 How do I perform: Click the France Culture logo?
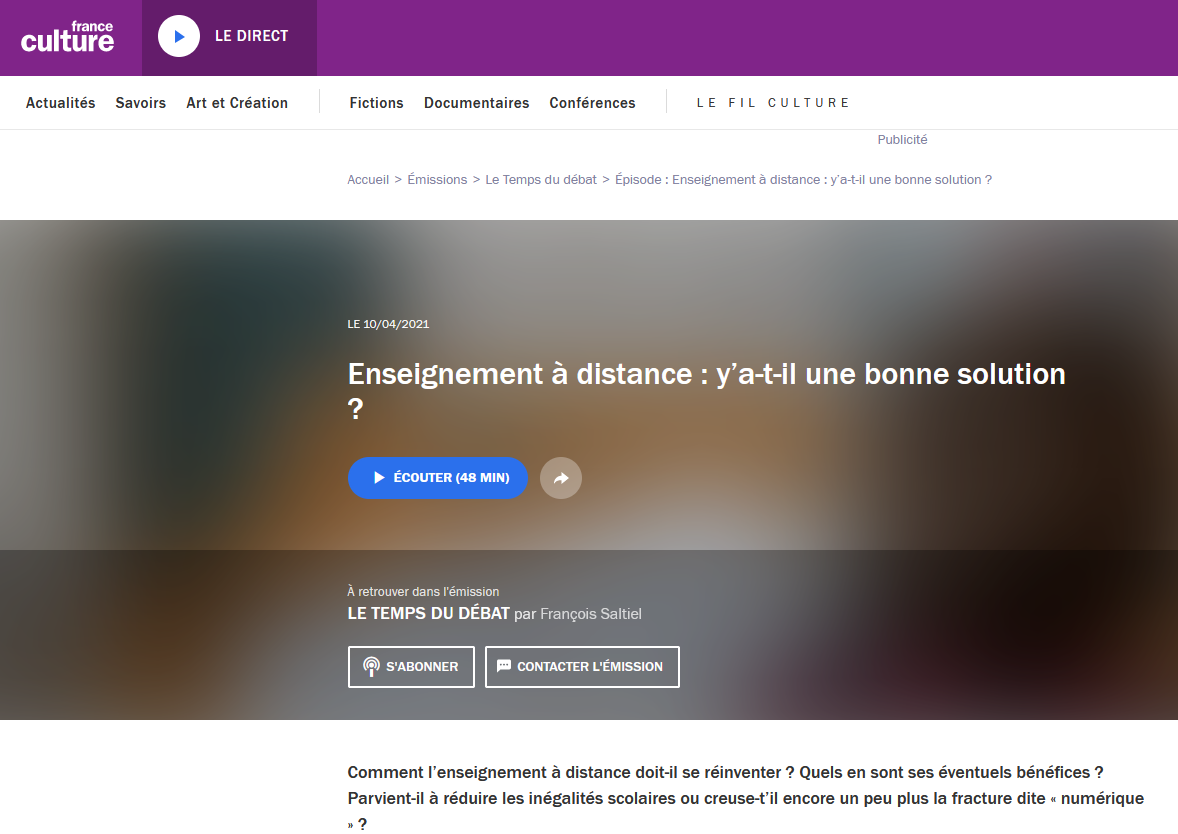pyautogui.click(x=68, y=38)
